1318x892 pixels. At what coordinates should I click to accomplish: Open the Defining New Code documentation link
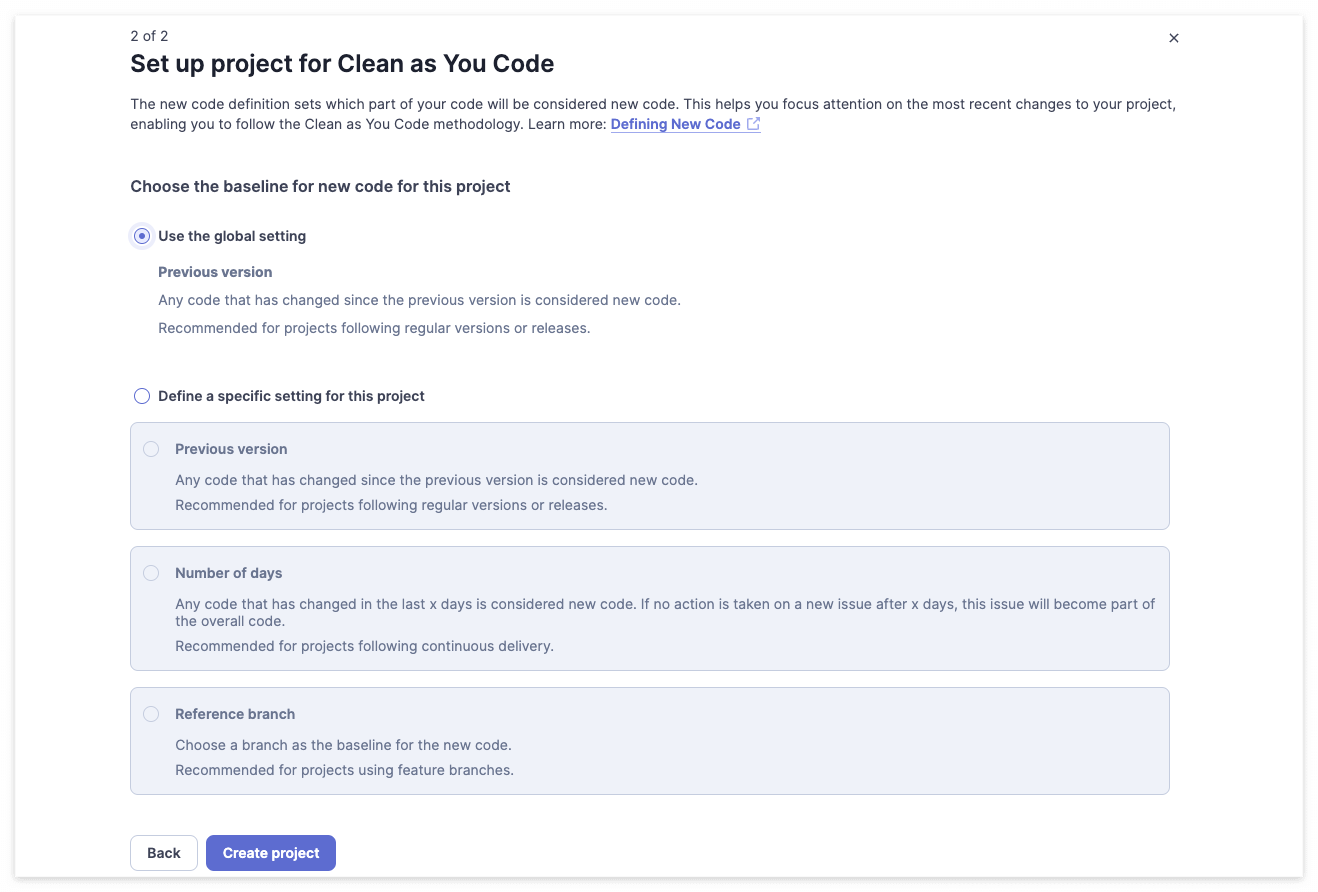point(676,124)
